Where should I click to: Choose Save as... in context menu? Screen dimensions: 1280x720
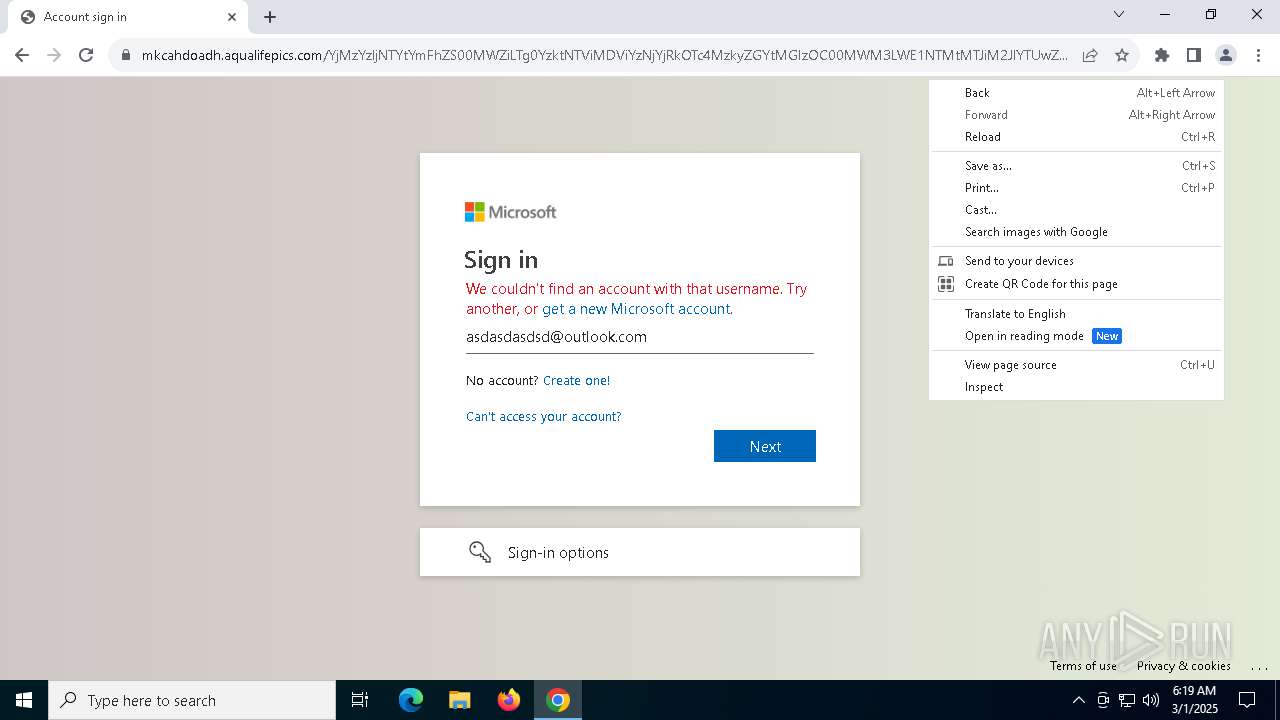1076,166
